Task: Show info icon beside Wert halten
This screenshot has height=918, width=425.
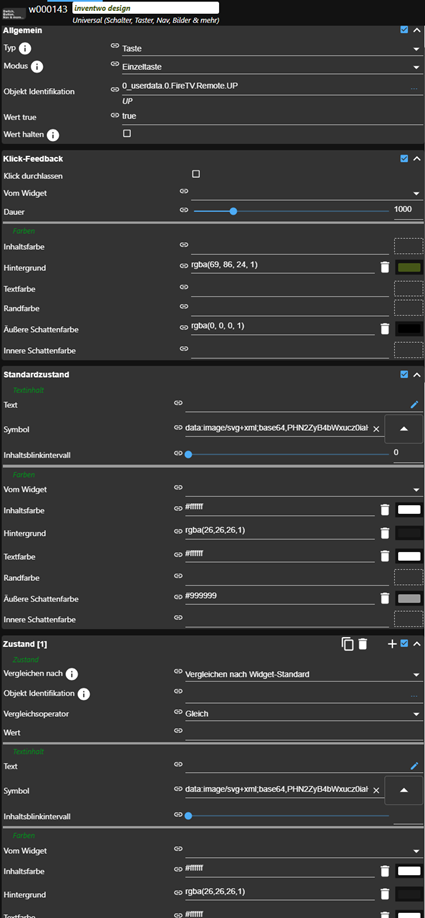Action: pyautogui.click(x=53, y=135)
